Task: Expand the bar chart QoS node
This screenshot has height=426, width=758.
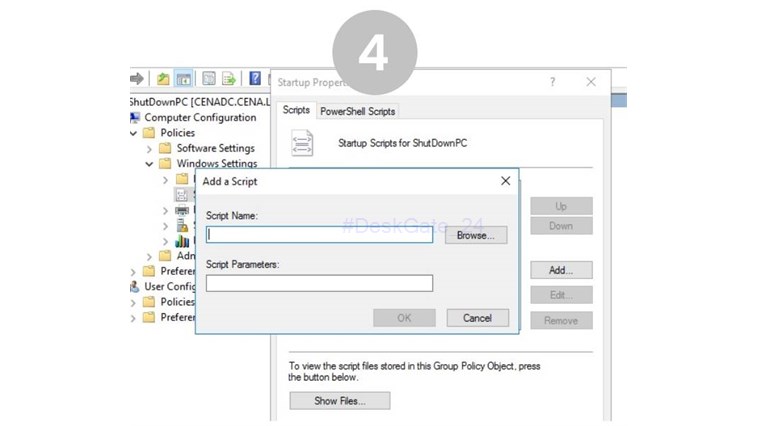Action: (165, 241)
